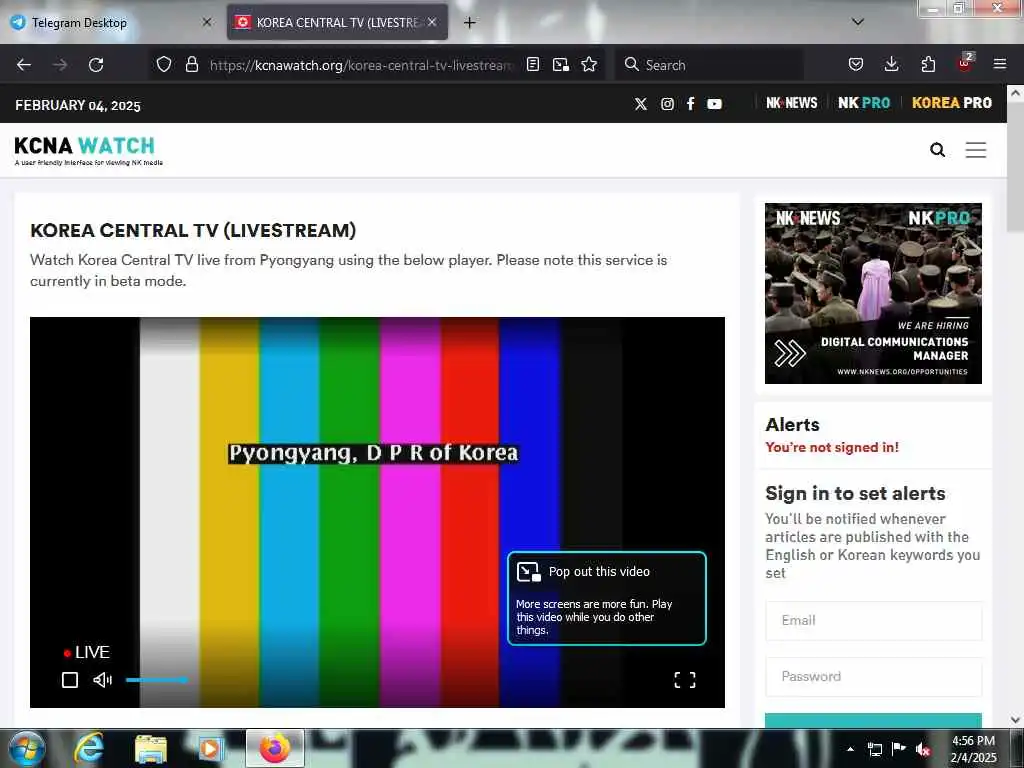This screenshot has width=1024, height=768.
Task: Open a new browser tab
Action: point(469,23)
